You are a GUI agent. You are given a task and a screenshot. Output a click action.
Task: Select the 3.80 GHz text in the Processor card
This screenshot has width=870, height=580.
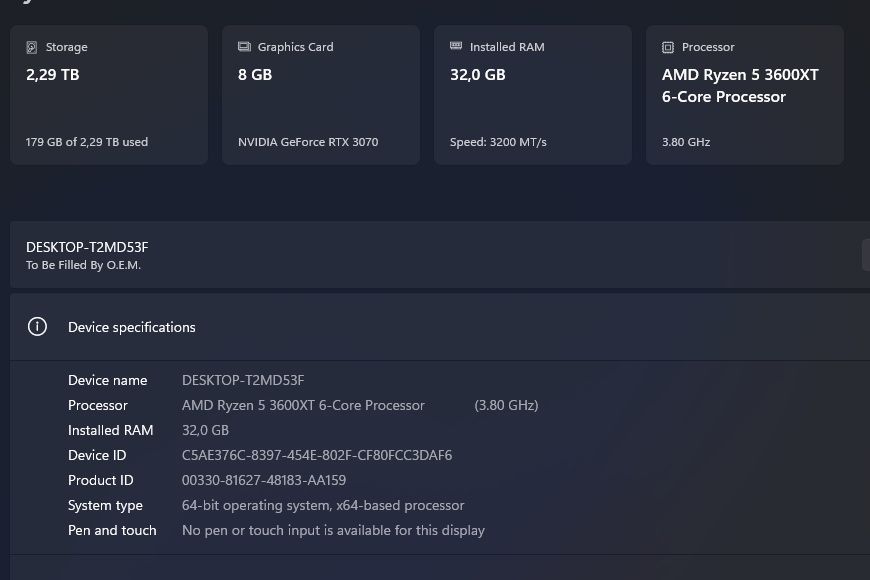(x=686, y=142)
